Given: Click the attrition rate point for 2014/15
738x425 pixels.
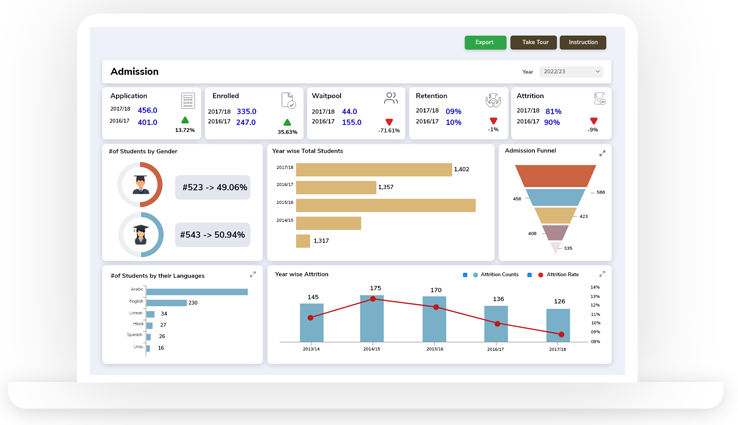Looking at the screenshot, I should tap(373, 299).
